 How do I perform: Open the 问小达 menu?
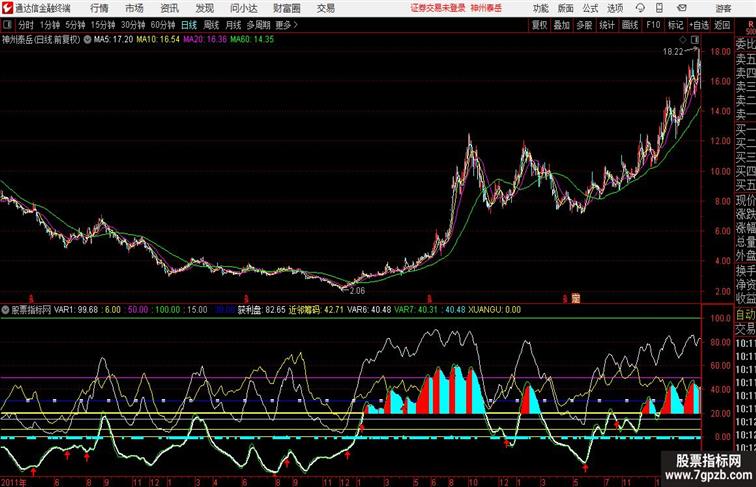[x=243, y=8]
